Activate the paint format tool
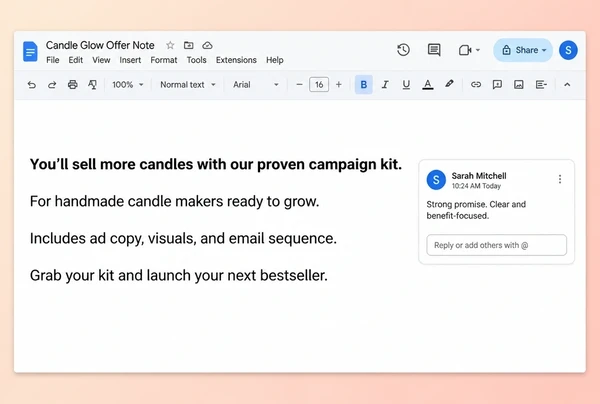600x404 pixels. tap(92, 85)
